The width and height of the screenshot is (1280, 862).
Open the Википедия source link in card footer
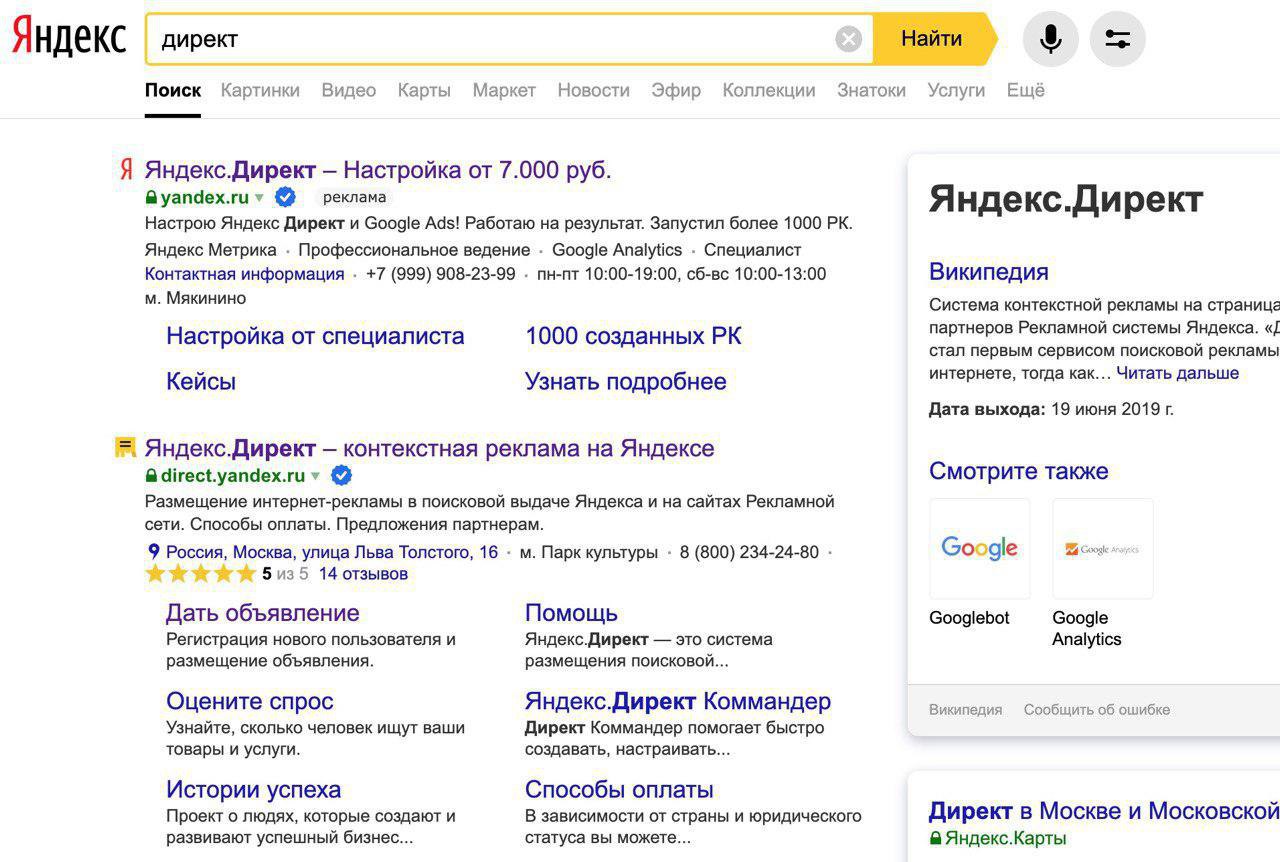click(965, 709)
